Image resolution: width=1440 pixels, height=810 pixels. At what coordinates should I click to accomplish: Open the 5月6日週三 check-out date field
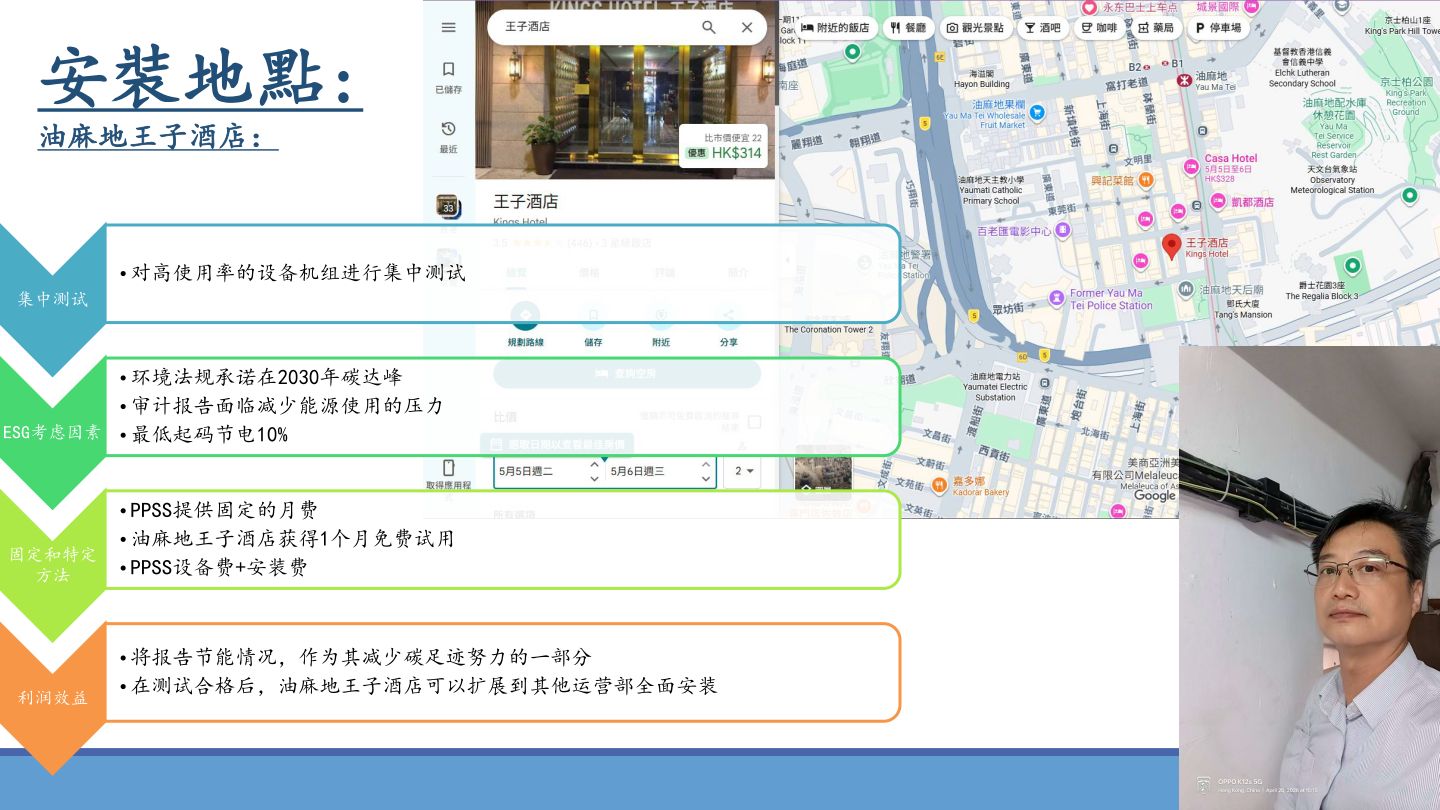coord(661,471)
